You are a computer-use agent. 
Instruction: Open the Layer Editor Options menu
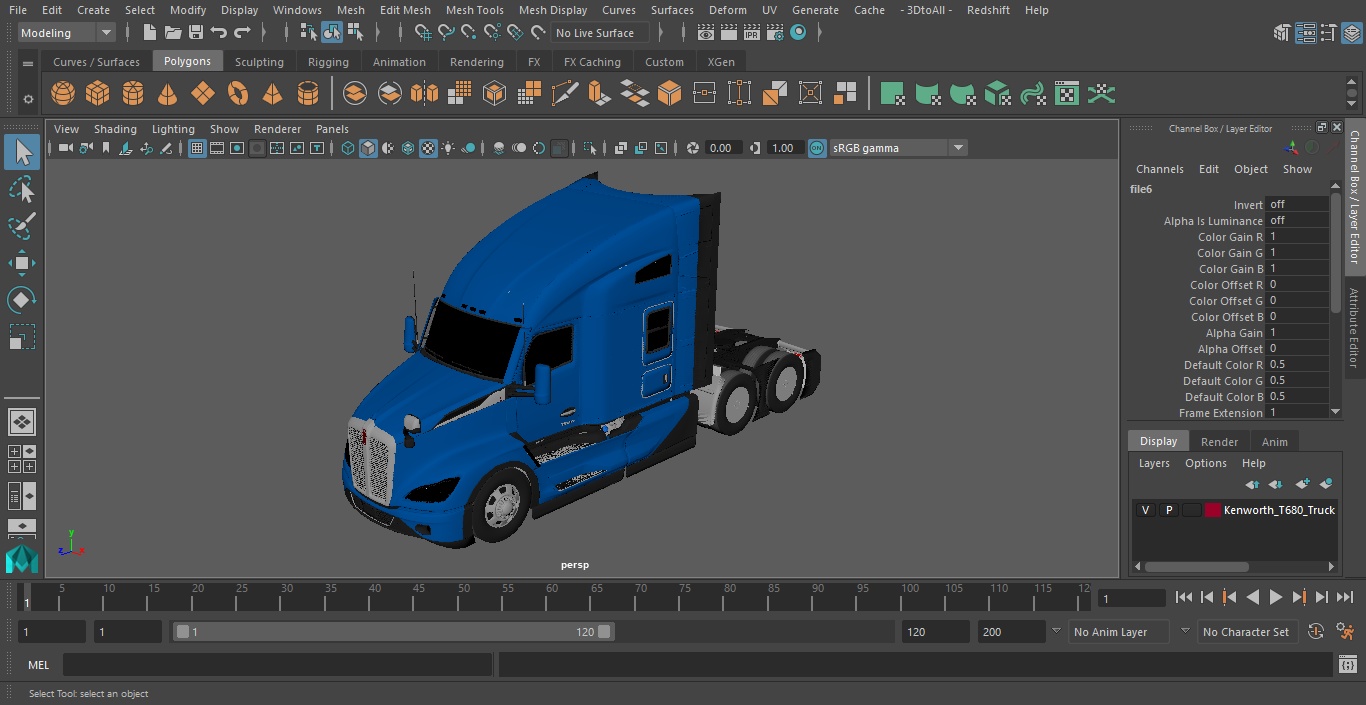(x=1205, y=463)
